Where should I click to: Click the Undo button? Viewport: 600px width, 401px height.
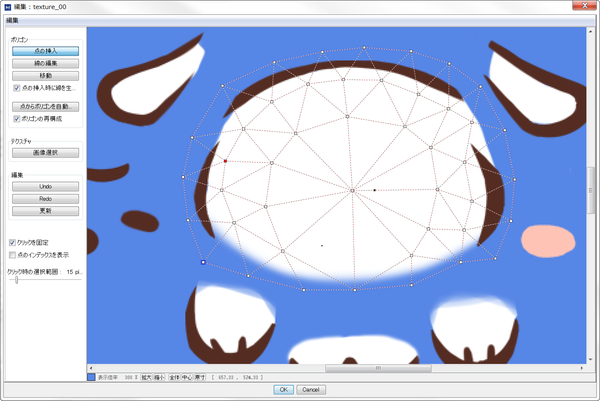coord(46,186)
